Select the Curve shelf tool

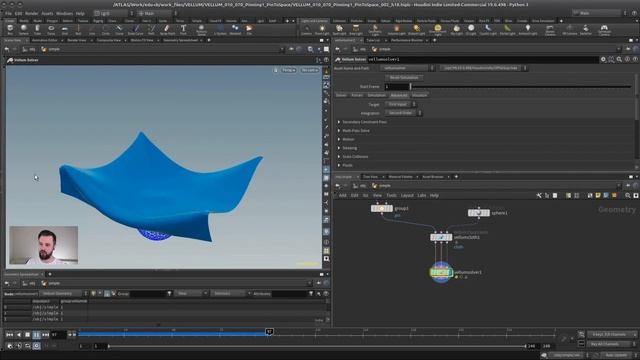(x=119, y=29)
